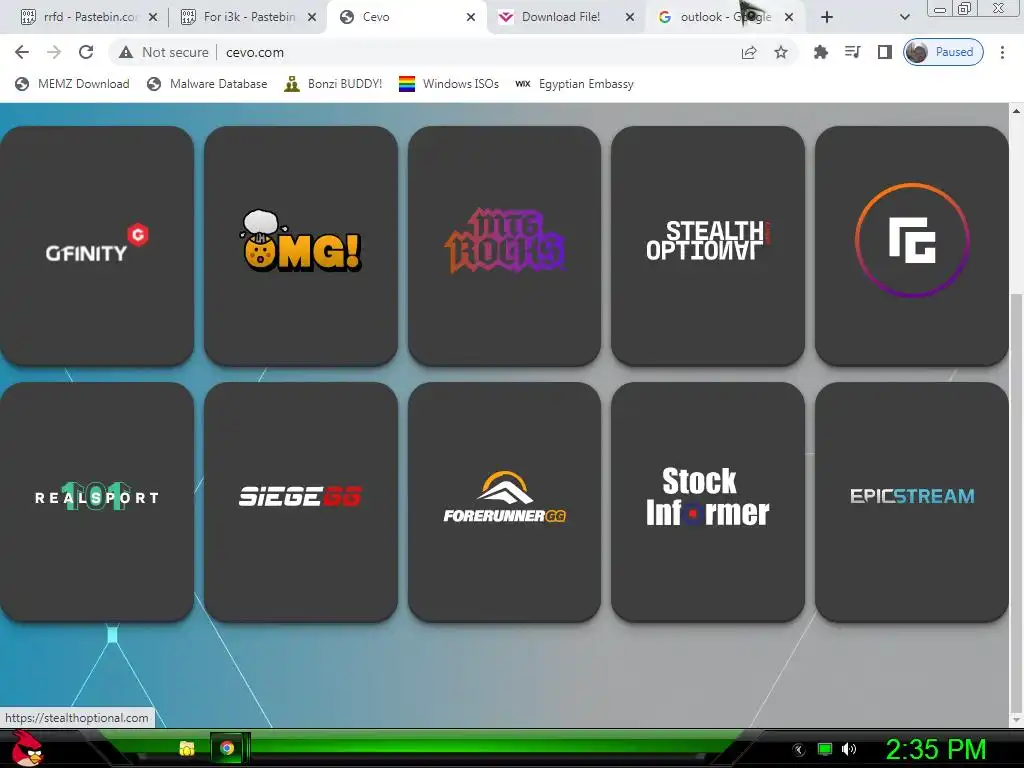Click the page scrollbar down arrow
Viewport: 1024px width, 768px height.
coord(1016,720)
